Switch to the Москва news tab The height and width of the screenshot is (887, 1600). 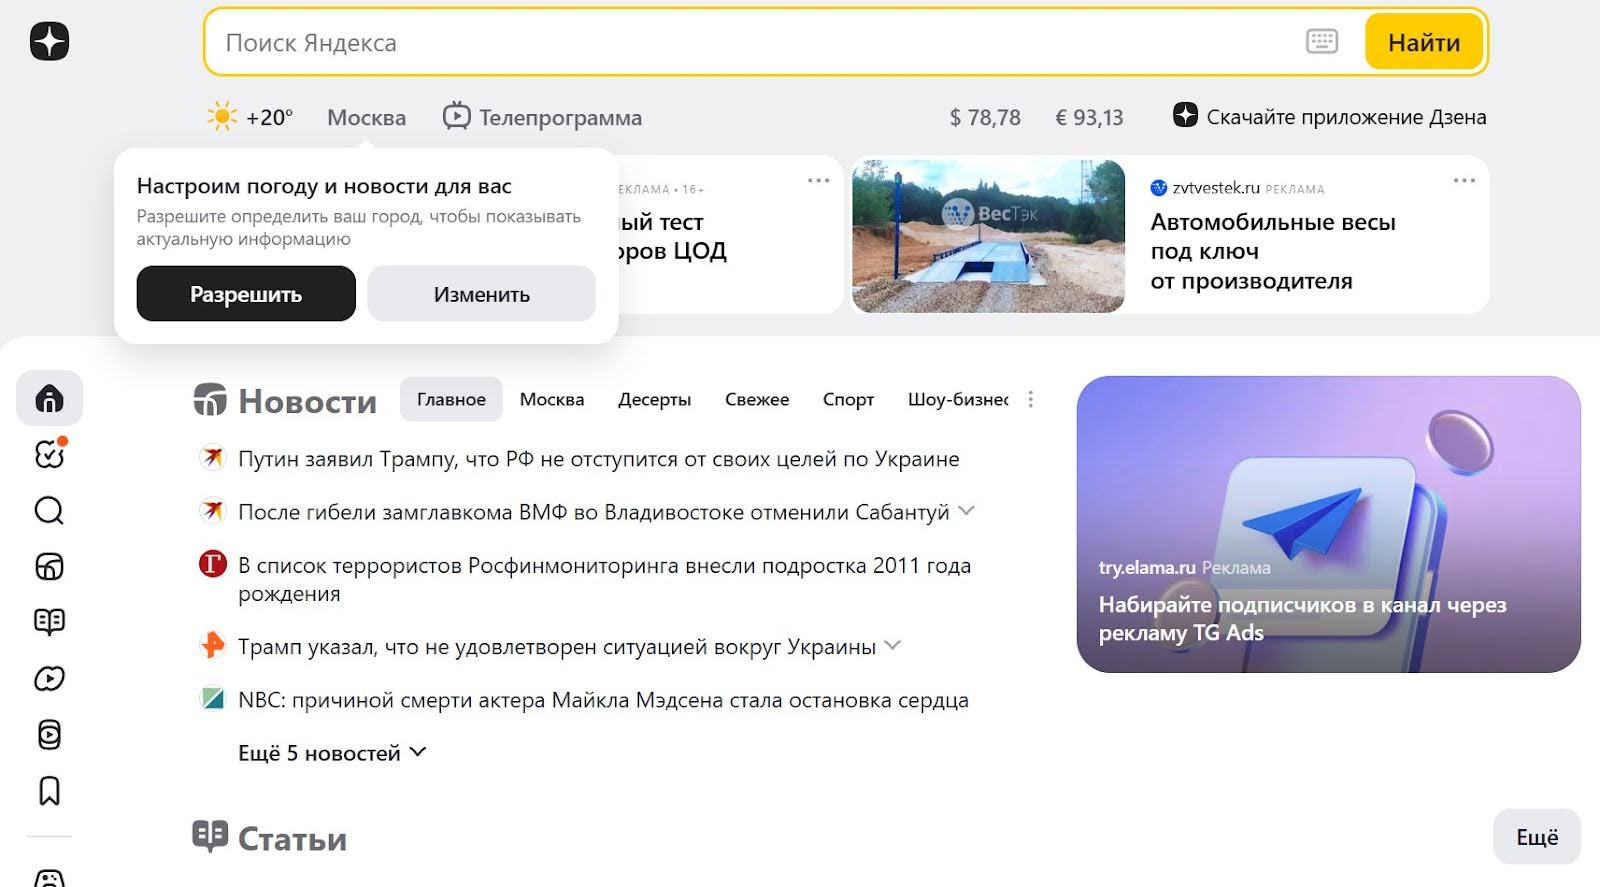coord(552,399)
